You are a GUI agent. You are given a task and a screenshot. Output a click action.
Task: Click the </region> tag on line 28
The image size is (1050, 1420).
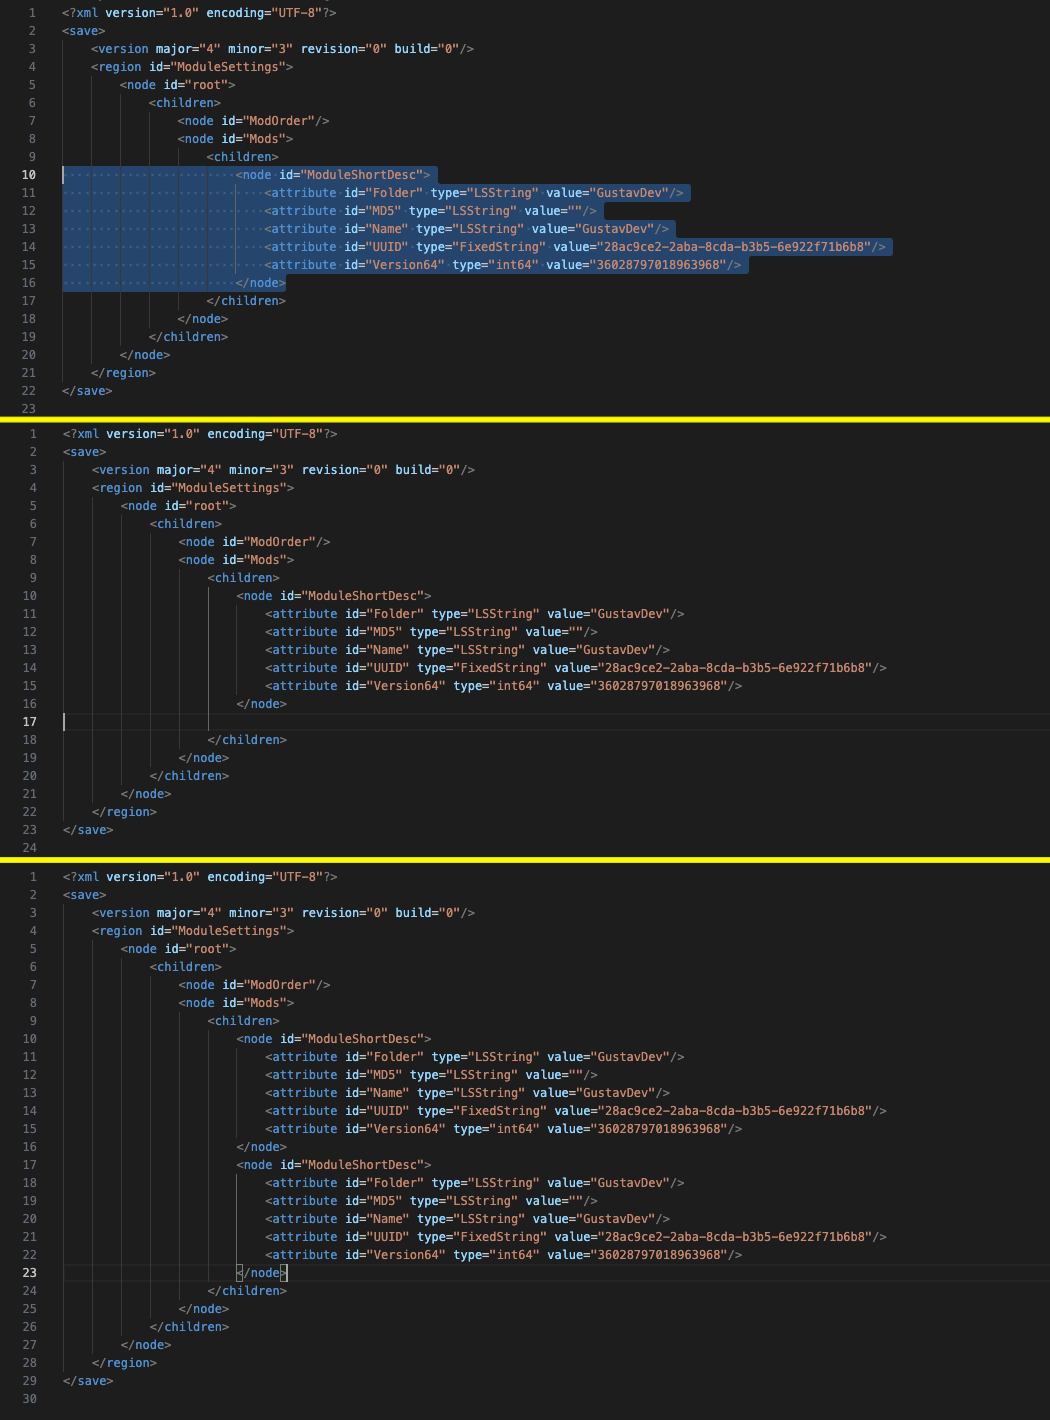tap(124, 1363)
